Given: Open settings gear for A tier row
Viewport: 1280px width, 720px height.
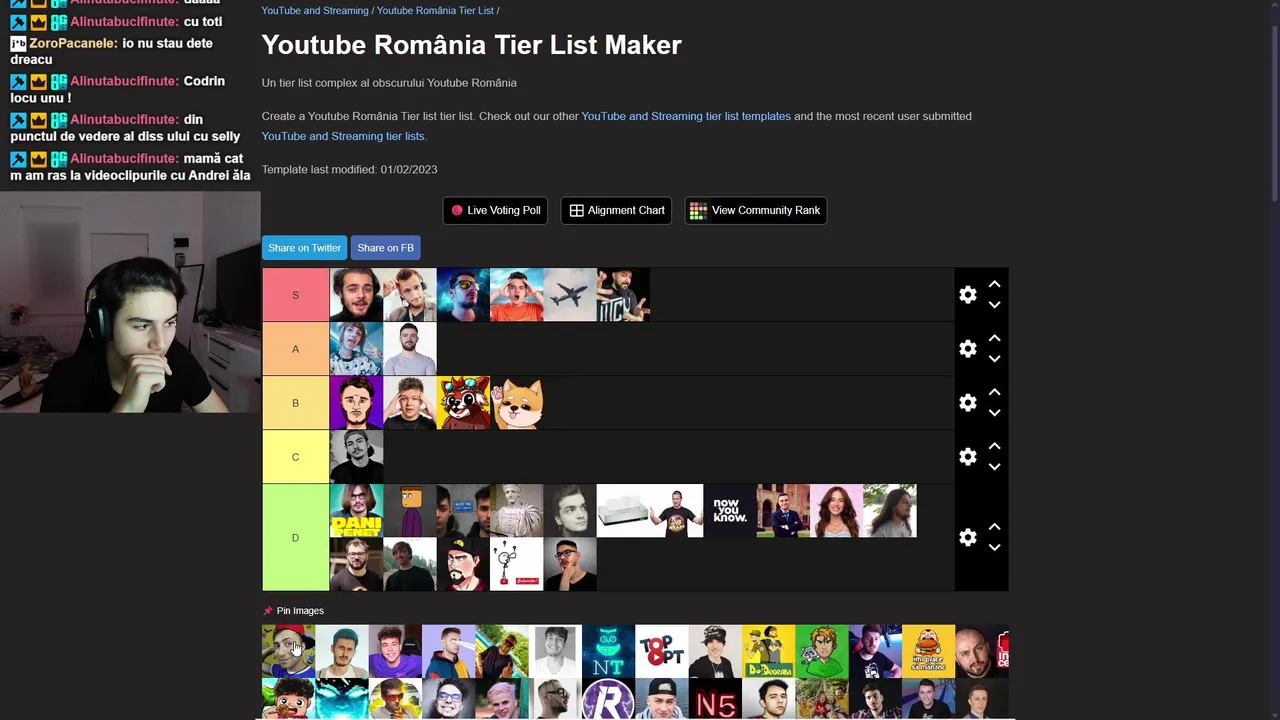Looking at the screenshot, I should (x=967, y=349).
